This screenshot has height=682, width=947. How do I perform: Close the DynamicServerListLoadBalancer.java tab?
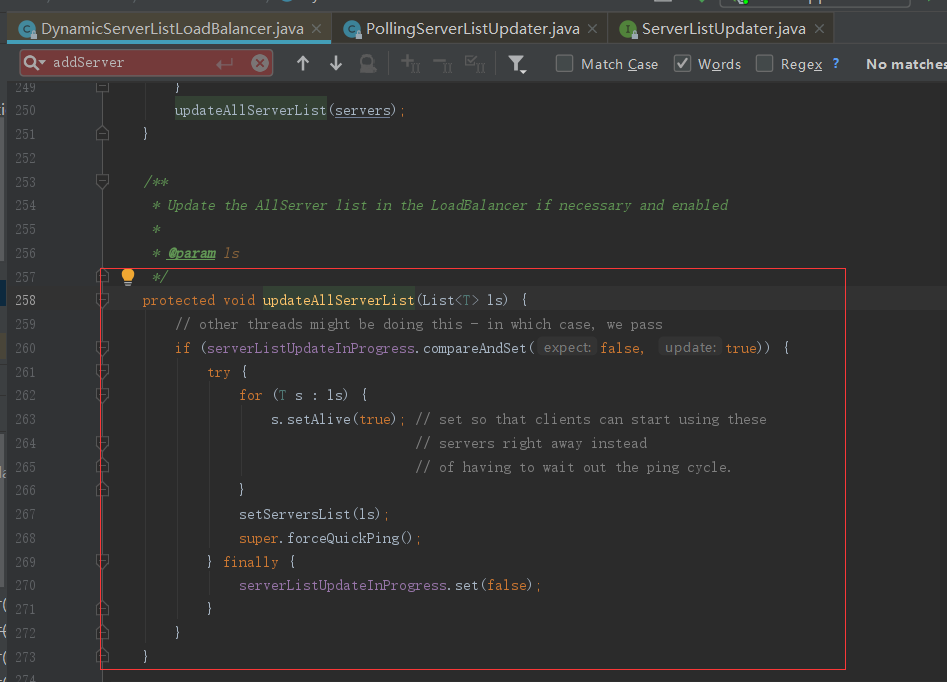point(316,29)
